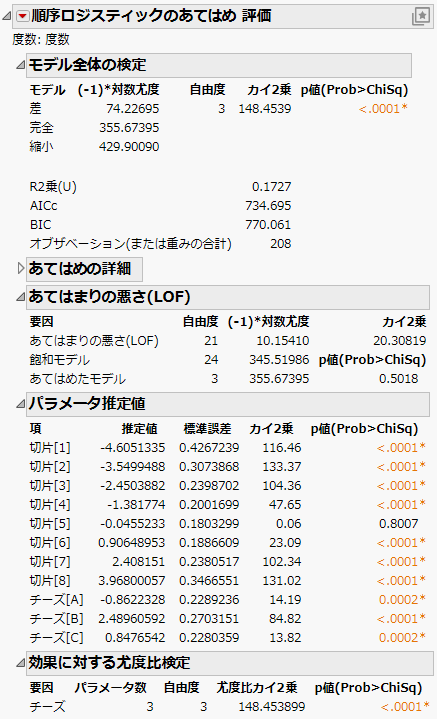Click the あてはめたモデル row label

[77, 379]
